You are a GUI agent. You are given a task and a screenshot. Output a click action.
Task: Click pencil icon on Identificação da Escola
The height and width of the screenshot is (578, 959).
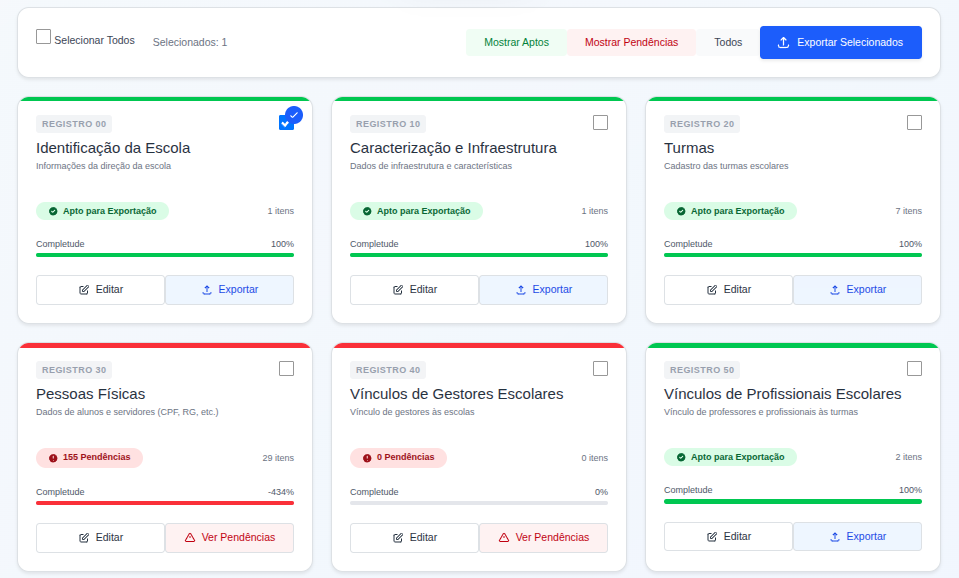(x=84, y=290)
